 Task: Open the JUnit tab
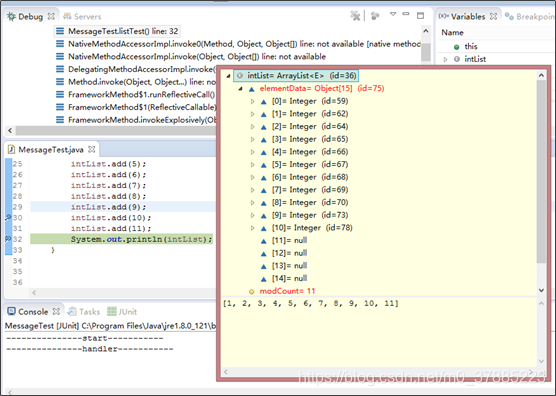tap(122, 312)
